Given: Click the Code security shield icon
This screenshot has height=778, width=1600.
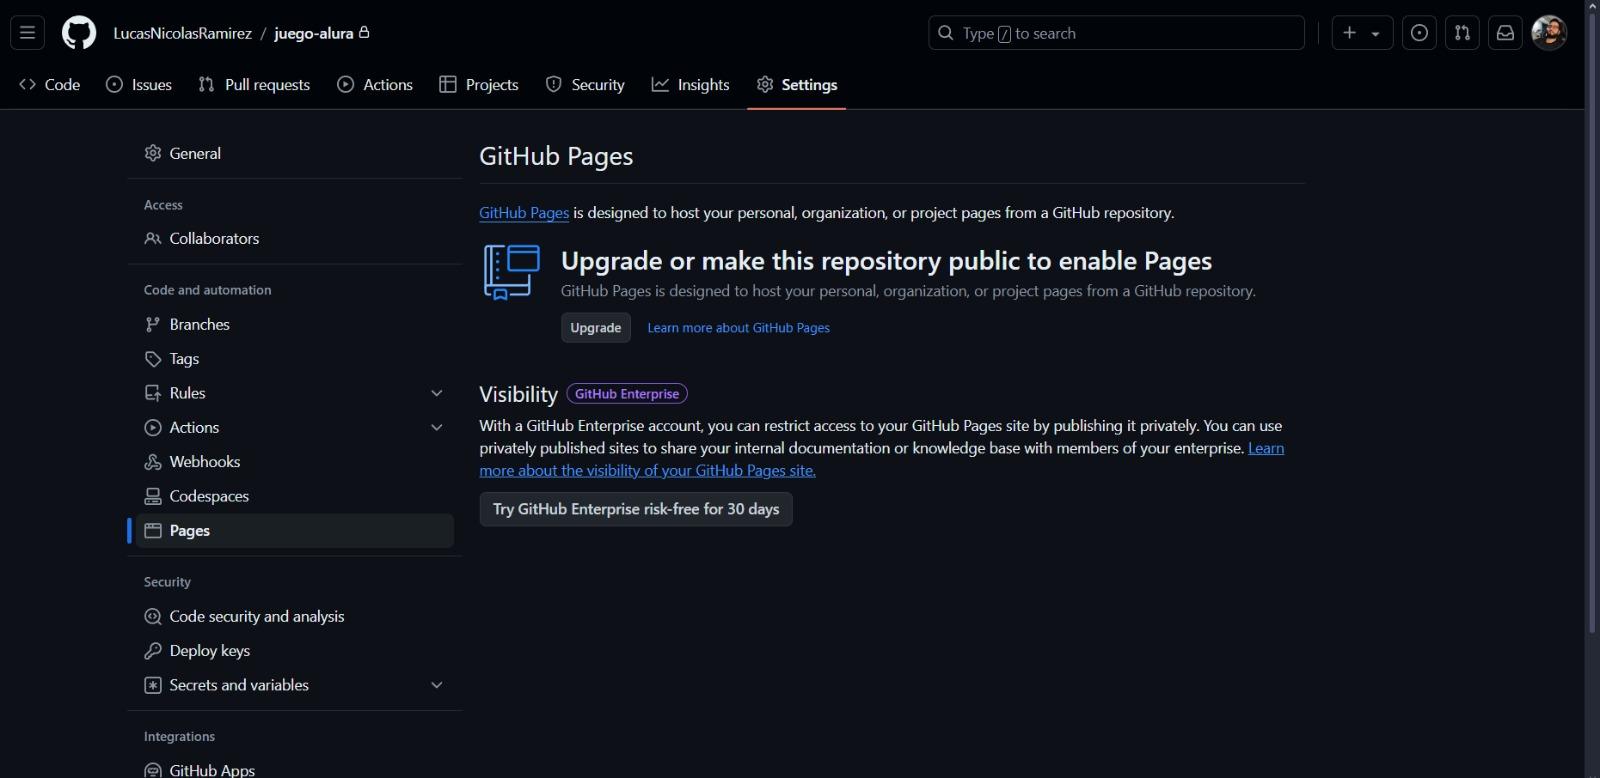Looking at the screenshot, I should (153, 616).
